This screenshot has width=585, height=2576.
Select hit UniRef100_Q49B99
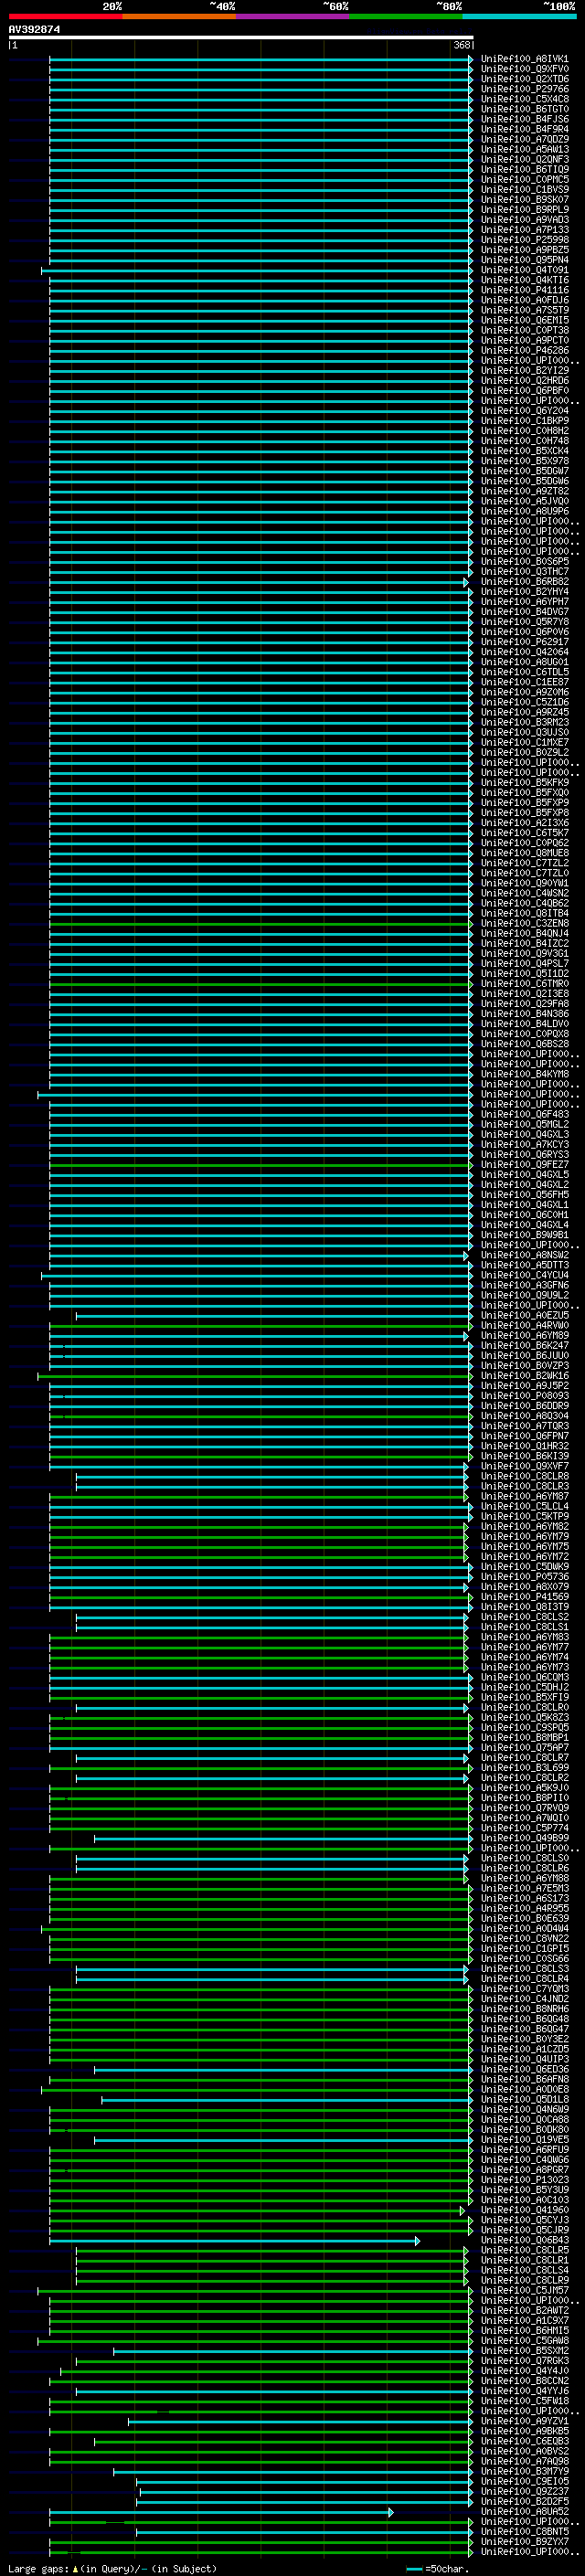tap(524, 1838)
